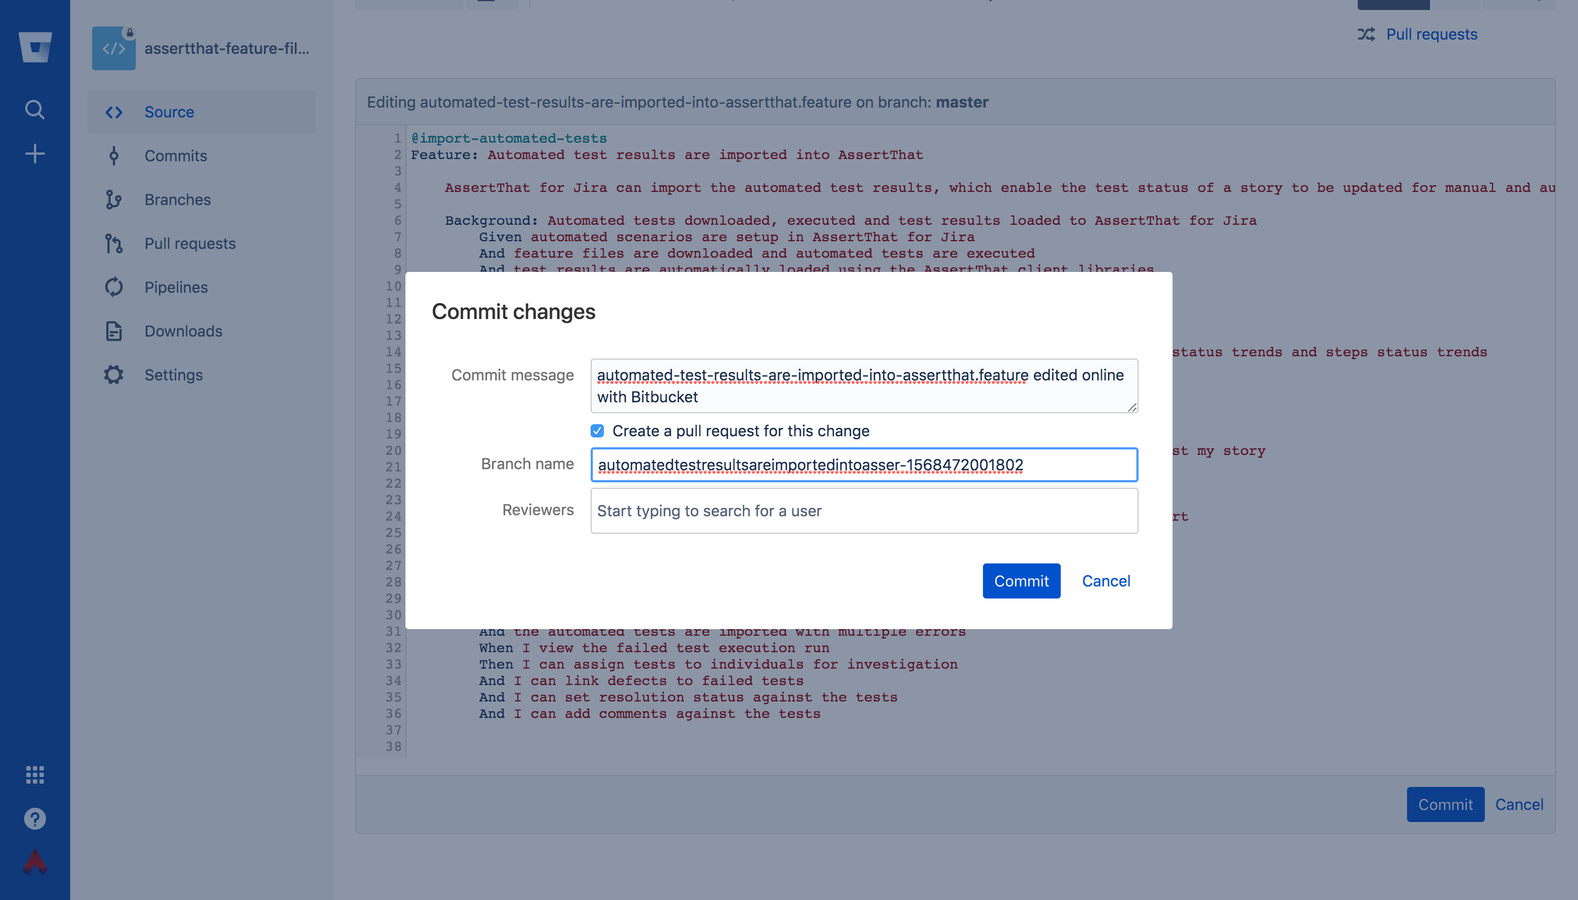Click the 'And feature files are downloaded' line
Screen dimensions: 1578x900
[757, 254]
